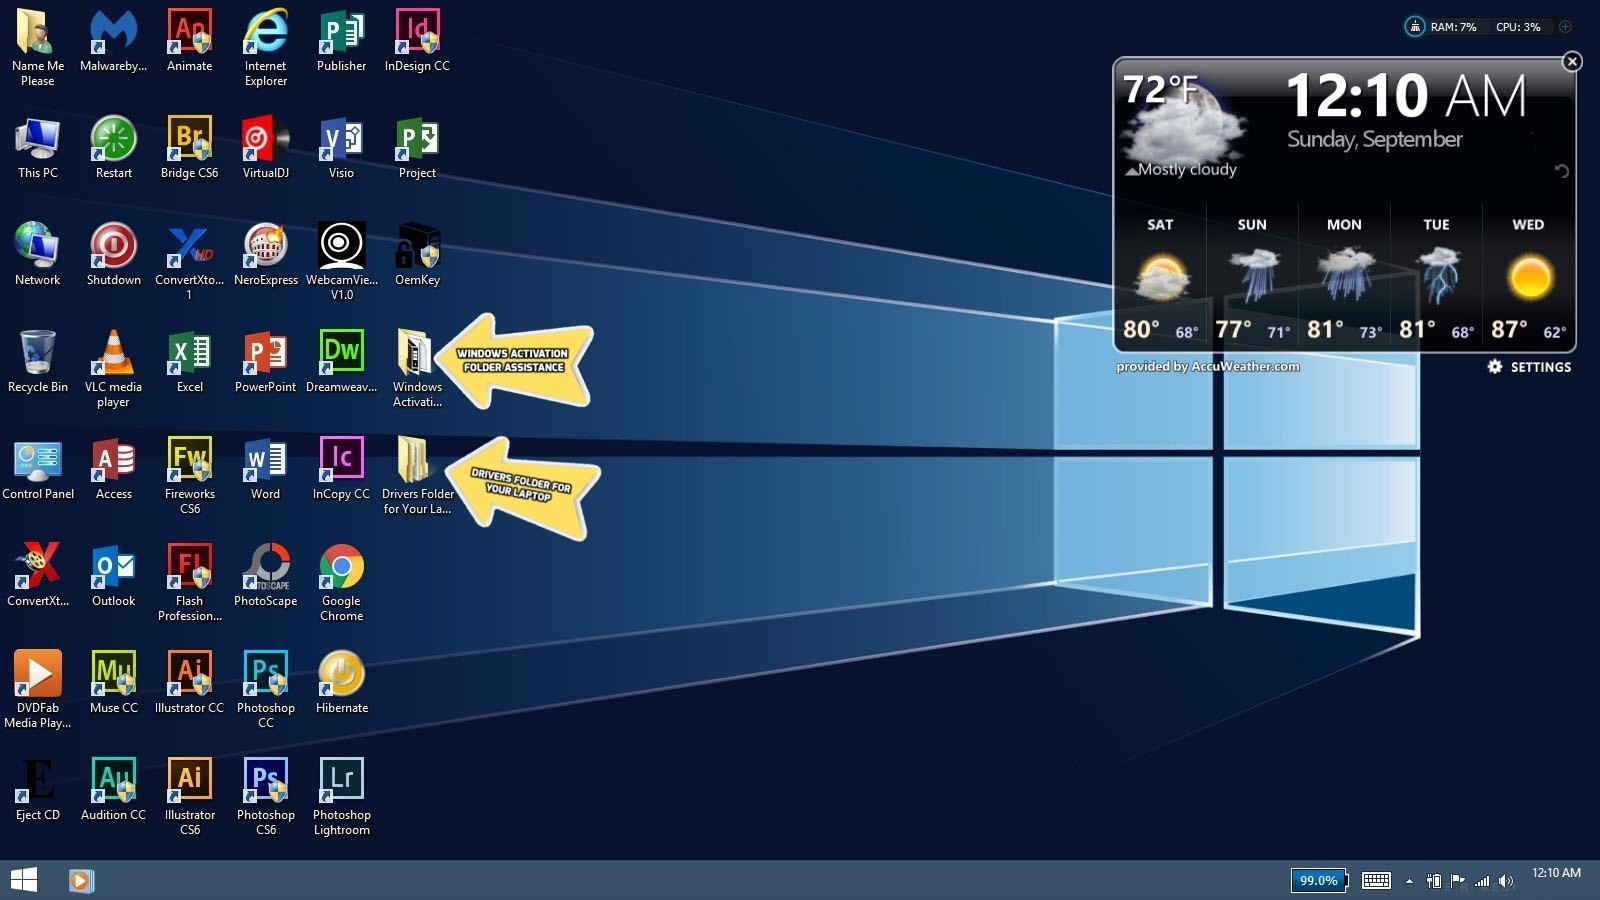
Task: Click the Word desktop shortcut
Action: (x=265, y=469)
